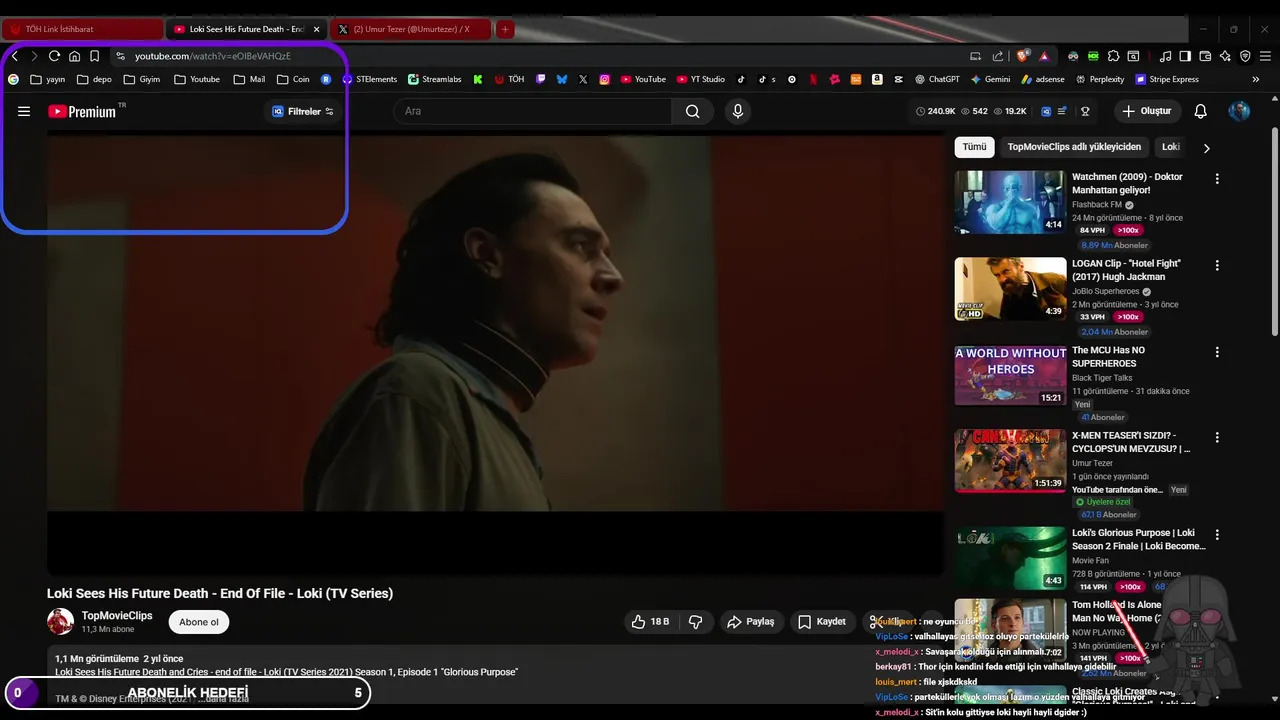Screen dimensions: 1280x720
Task: Open Kick bookmark icon
Action: click(478, 79)
